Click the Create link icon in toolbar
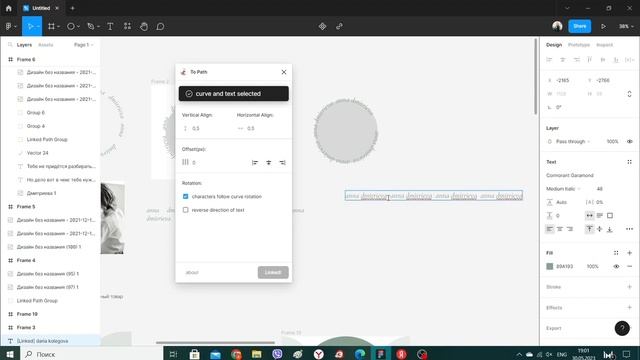Screen dimensions: 640x360 click(339, 27)
